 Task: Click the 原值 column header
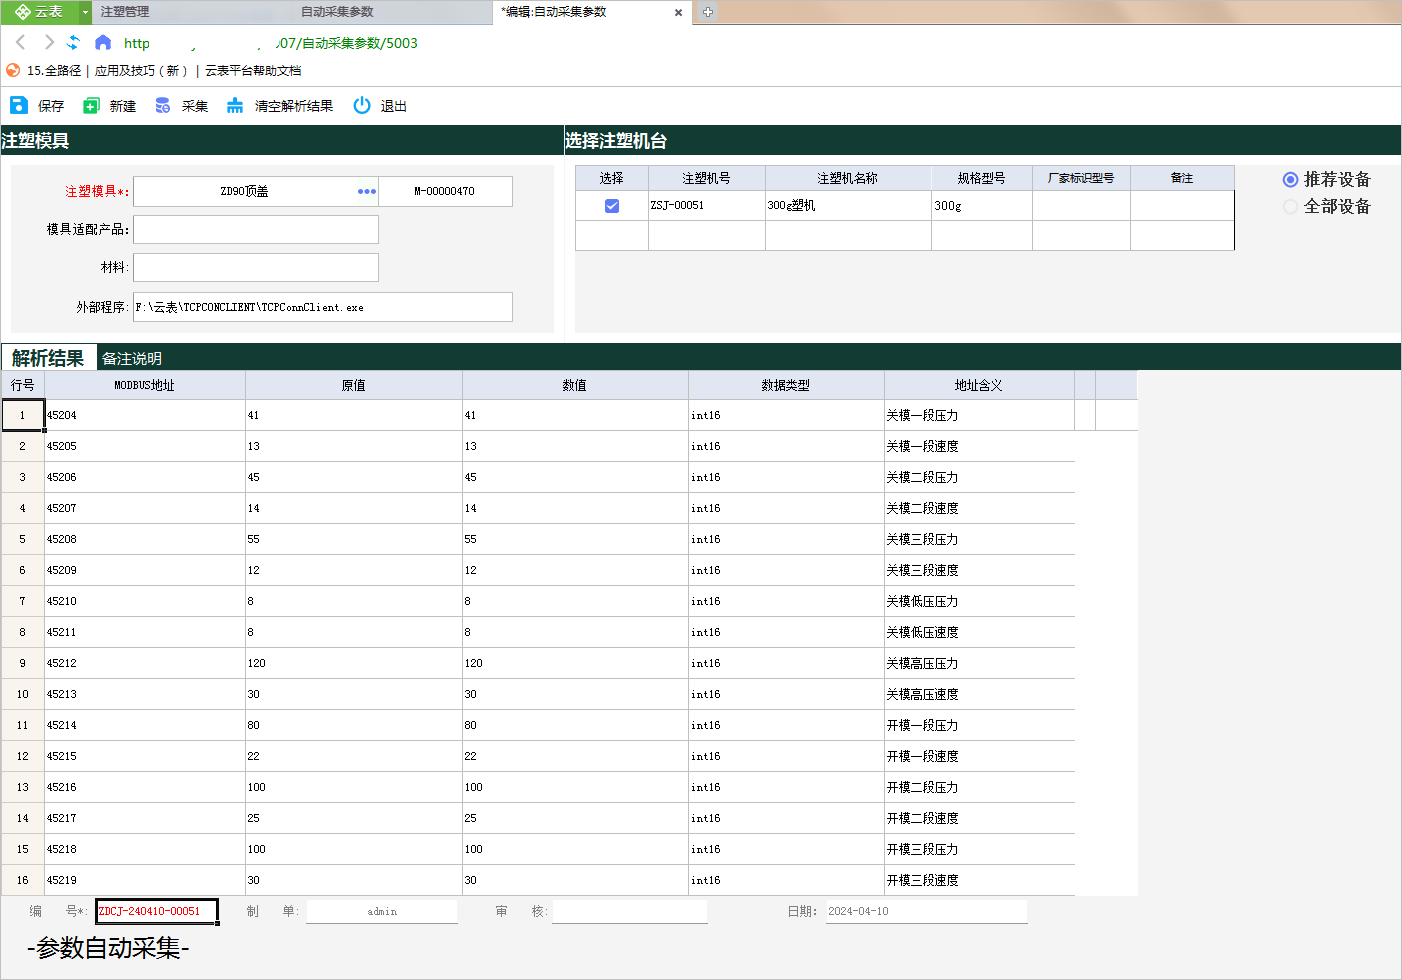354,385
